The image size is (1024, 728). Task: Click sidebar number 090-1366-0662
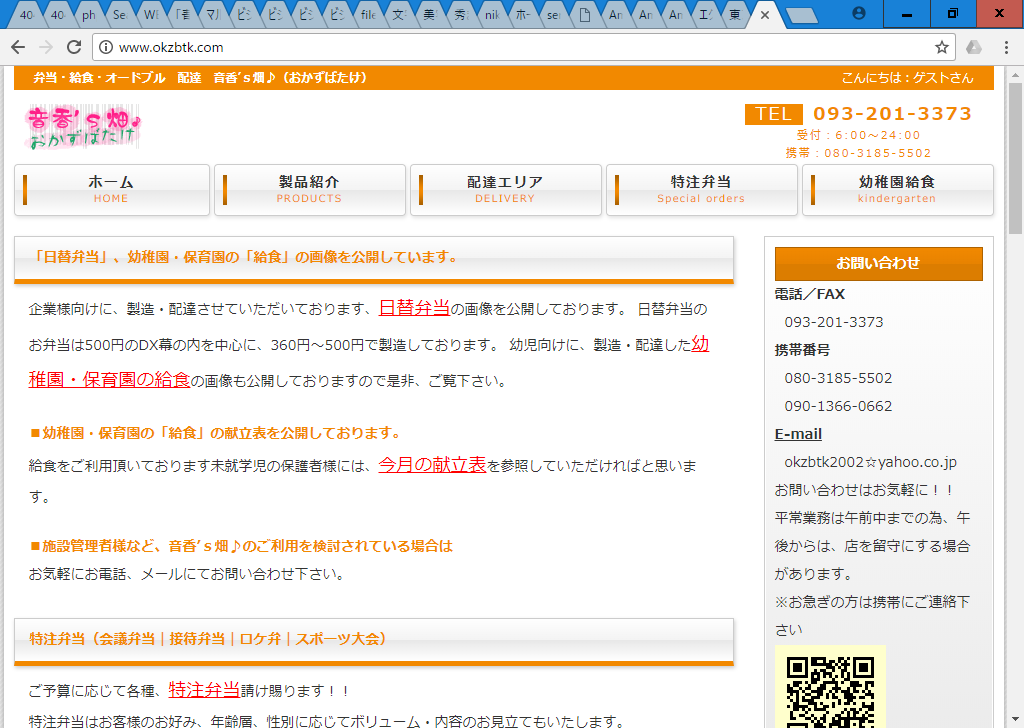point(838,406)
